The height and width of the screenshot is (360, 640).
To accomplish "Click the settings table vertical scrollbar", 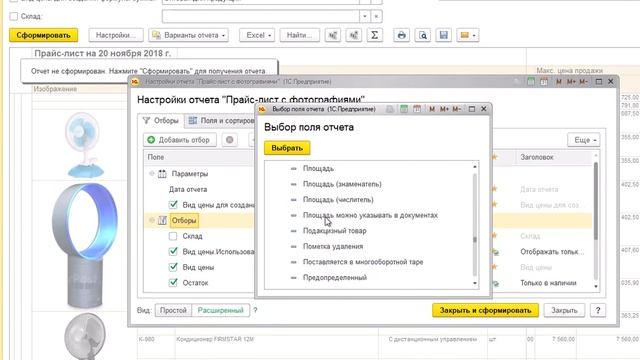I will tap(596, 200).
